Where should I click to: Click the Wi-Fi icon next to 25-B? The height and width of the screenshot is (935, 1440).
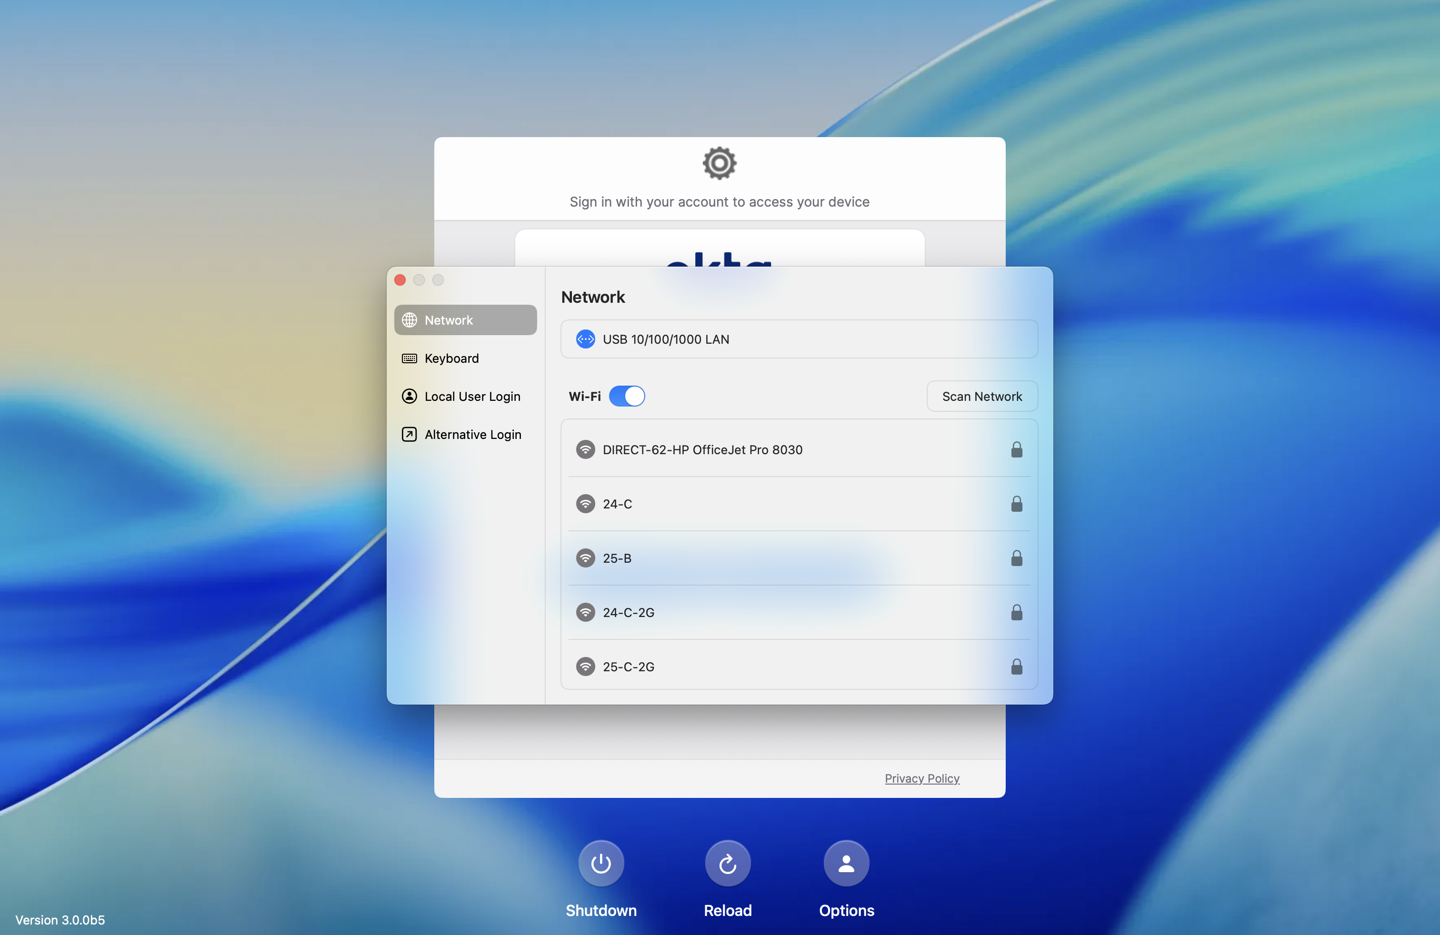click(x=585, y=558)
